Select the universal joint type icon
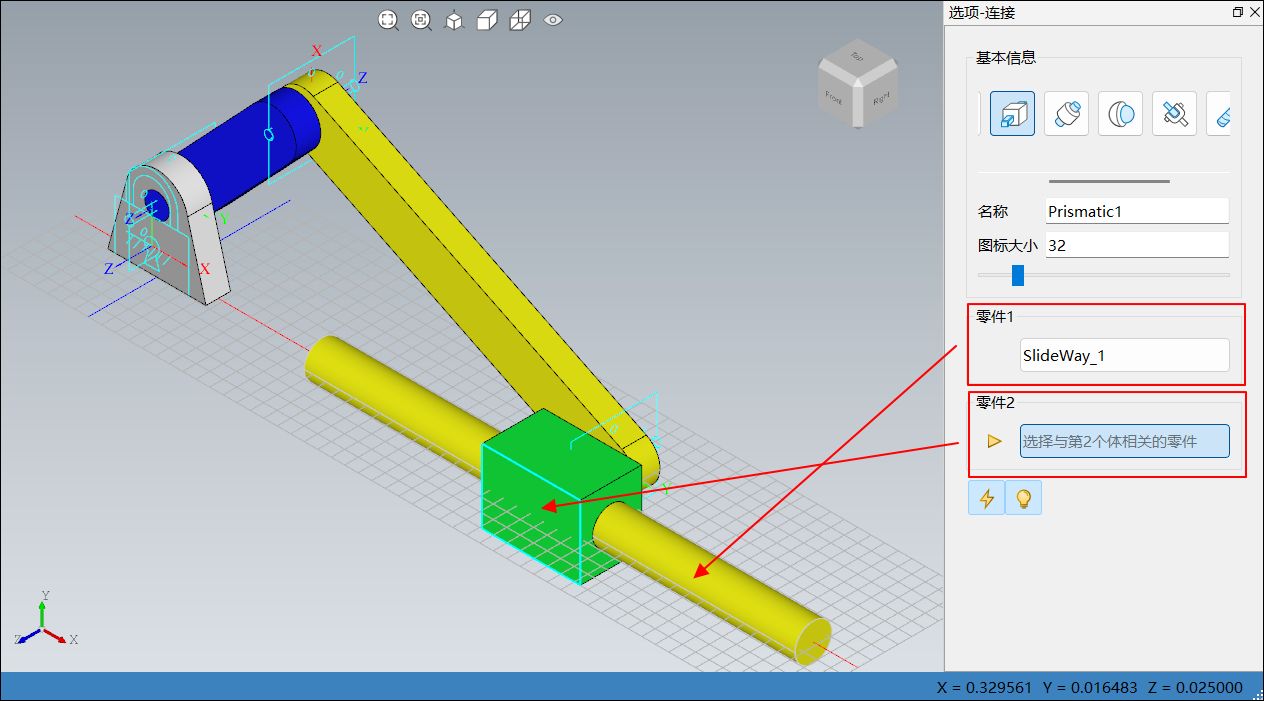Viewport: 1264px width, 701px height. click(x=1174, y=114)
